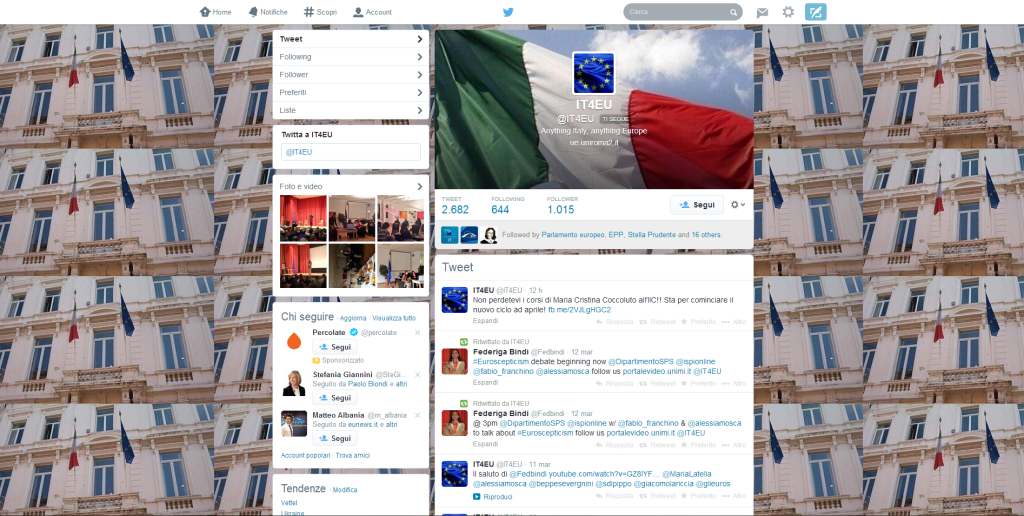Screen dimensions: 1024x516
Task: Open the 644 Following count
Action: pyautogui.click(x=507, y=205)
